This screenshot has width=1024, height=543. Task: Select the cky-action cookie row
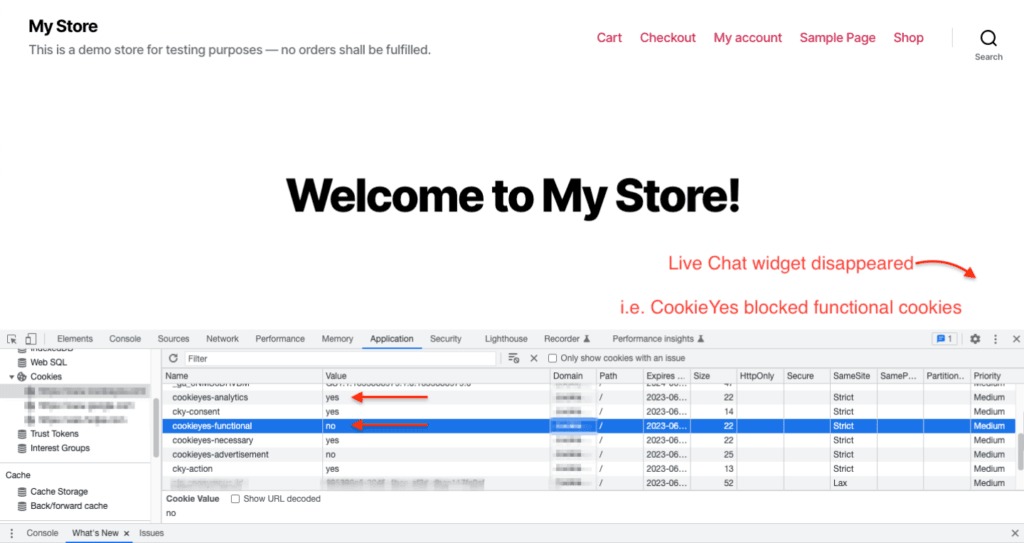point(588,469)
